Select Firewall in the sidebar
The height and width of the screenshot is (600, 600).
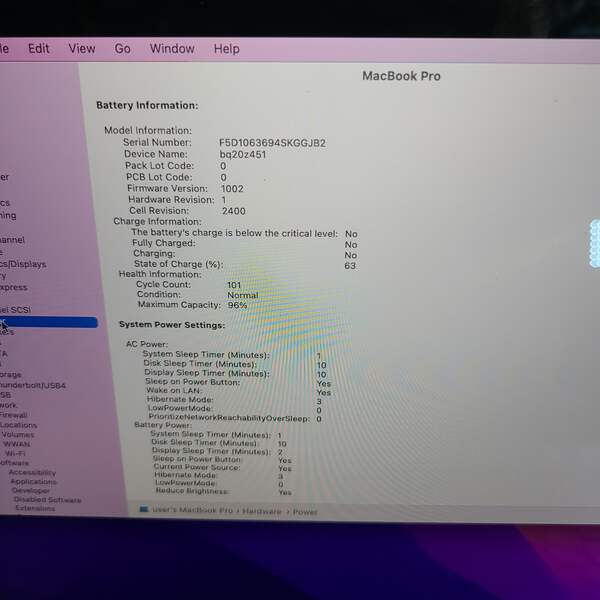13,415
